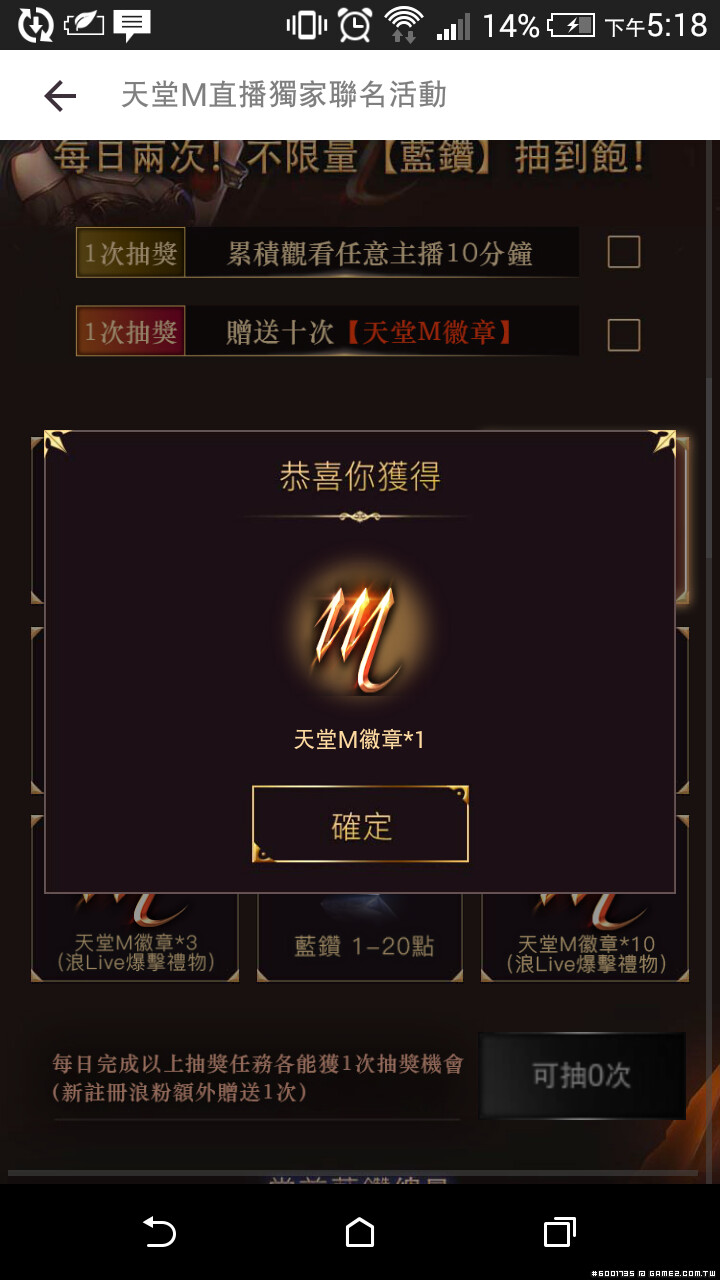The width and height of the screenshot is (720, 1280).
Task: Tap the red 1次抽獎 label
Action: click(x=130, y=332)
